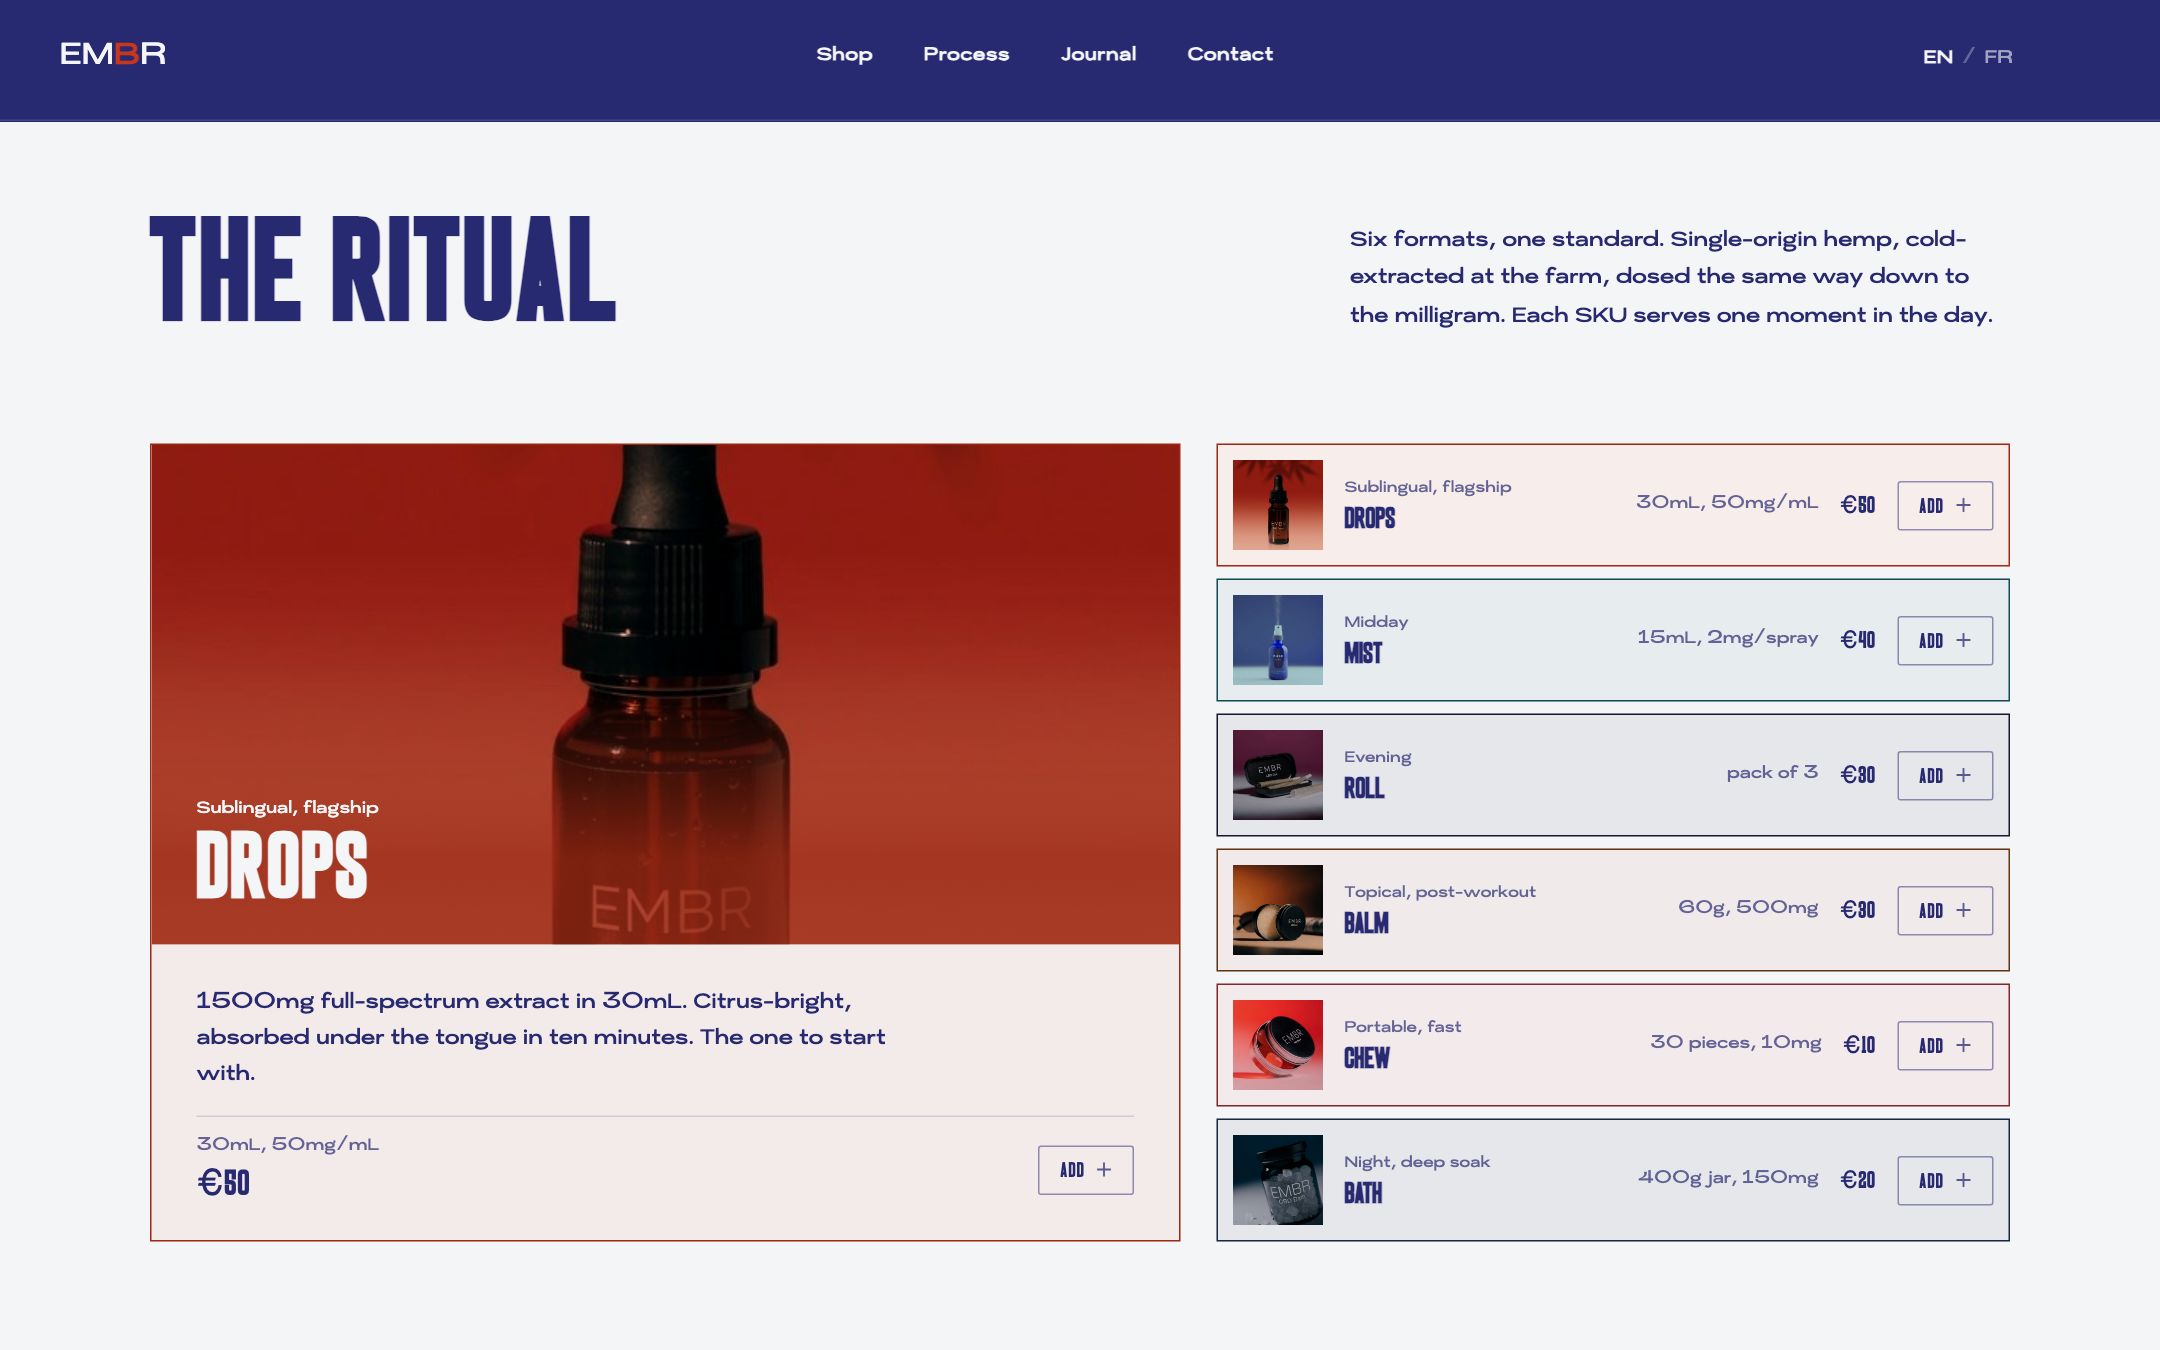Screen dimensions: 2160x1350
Task: Click the 'Midday' label
Action: coord(1376,622)
